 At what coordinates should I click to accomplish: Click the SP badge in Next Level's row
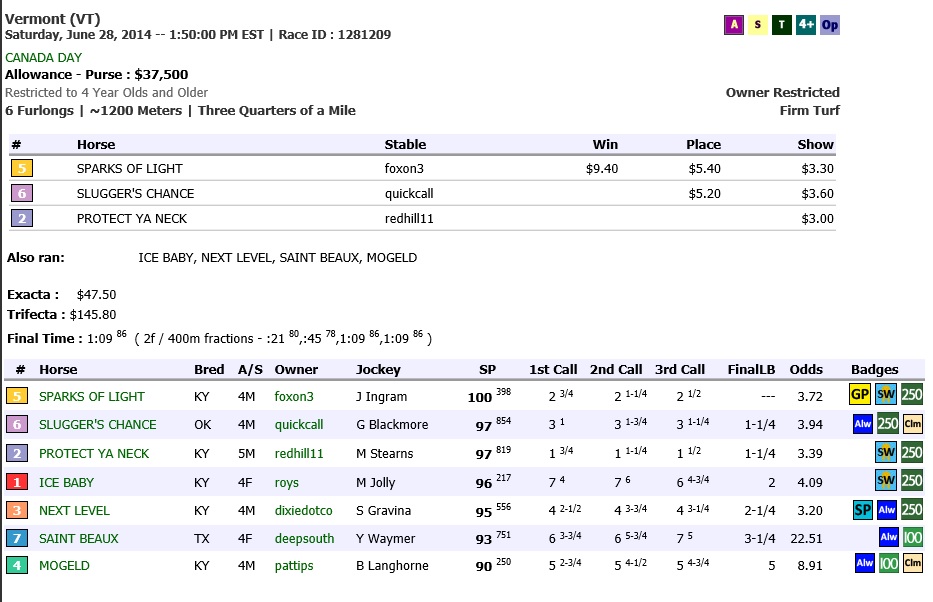pyautogui.click(x=862, y=510)
